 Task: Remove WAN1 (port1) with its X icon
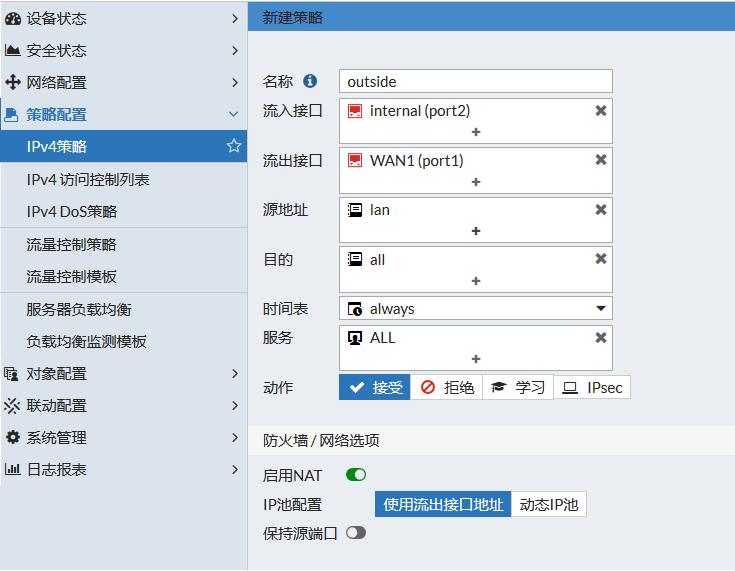point(600,160)
